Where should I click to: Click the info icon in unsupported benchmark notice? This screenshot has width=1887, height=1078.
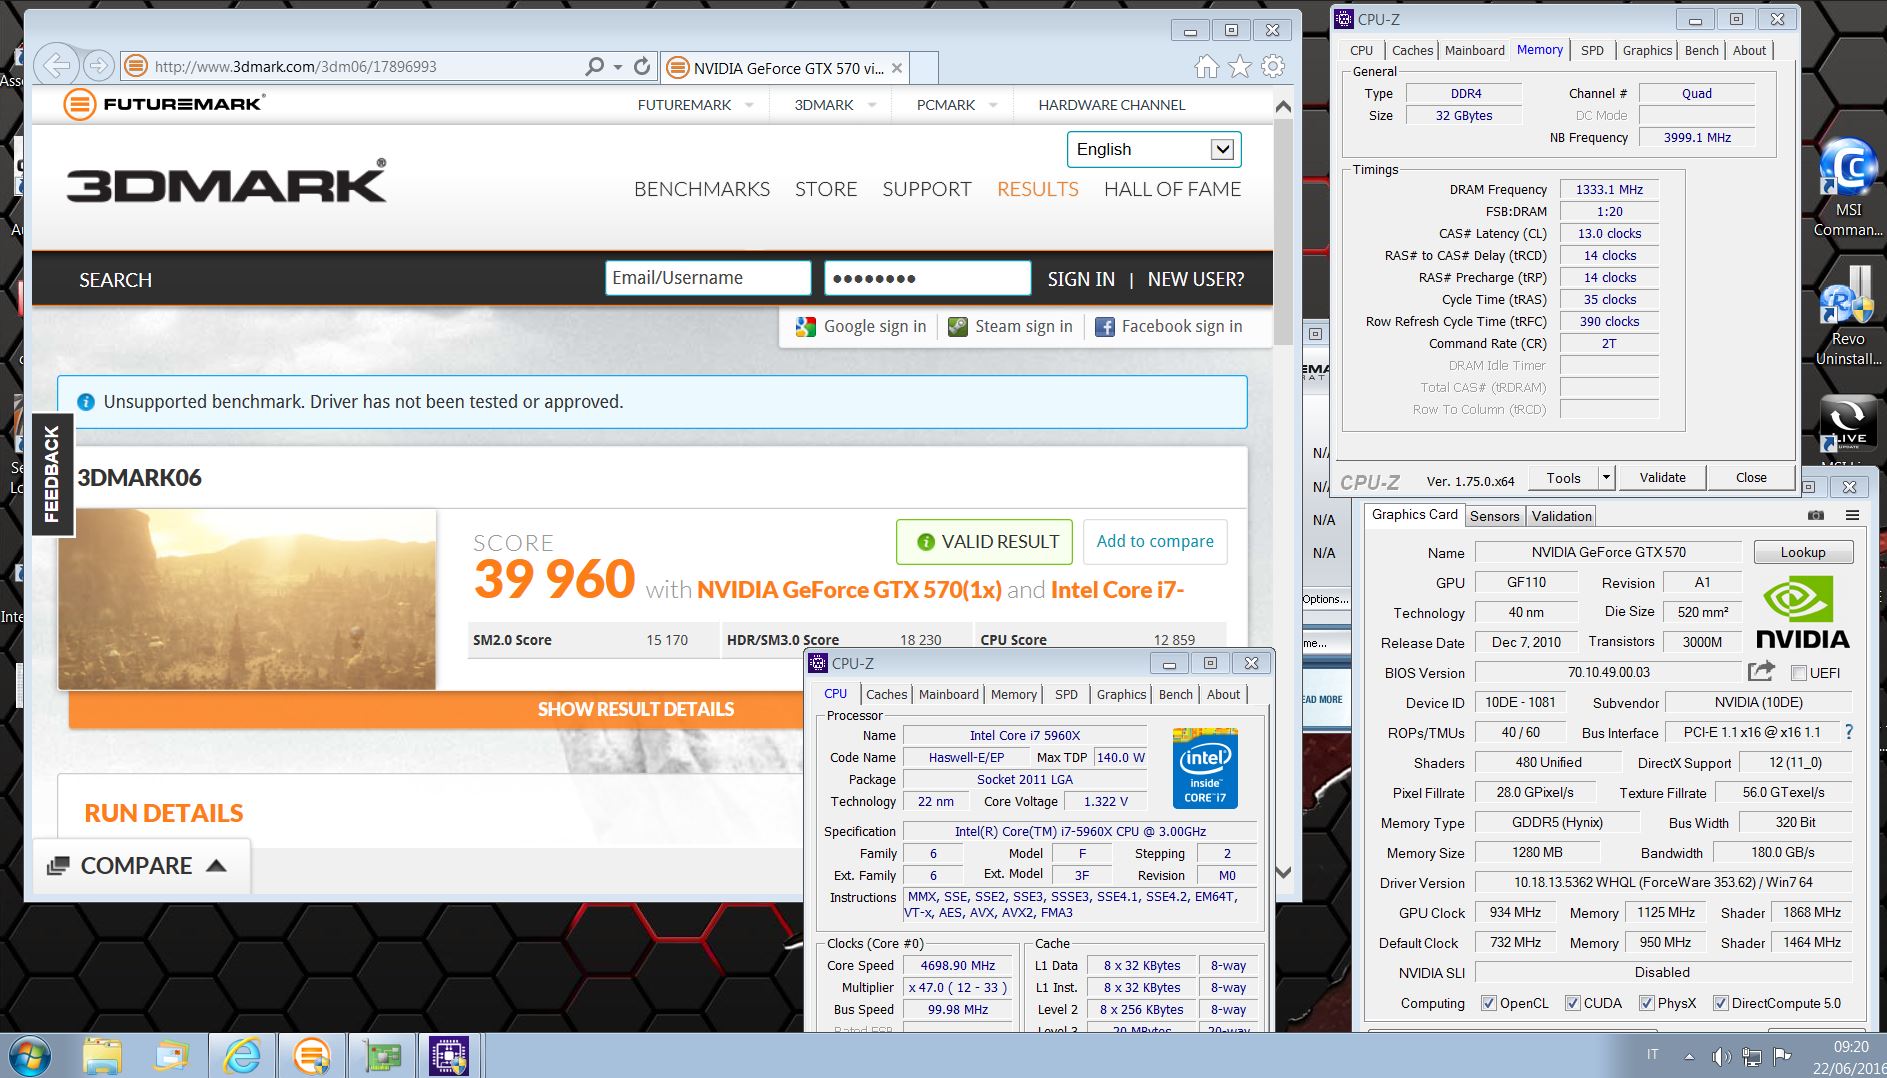(86, 402)
